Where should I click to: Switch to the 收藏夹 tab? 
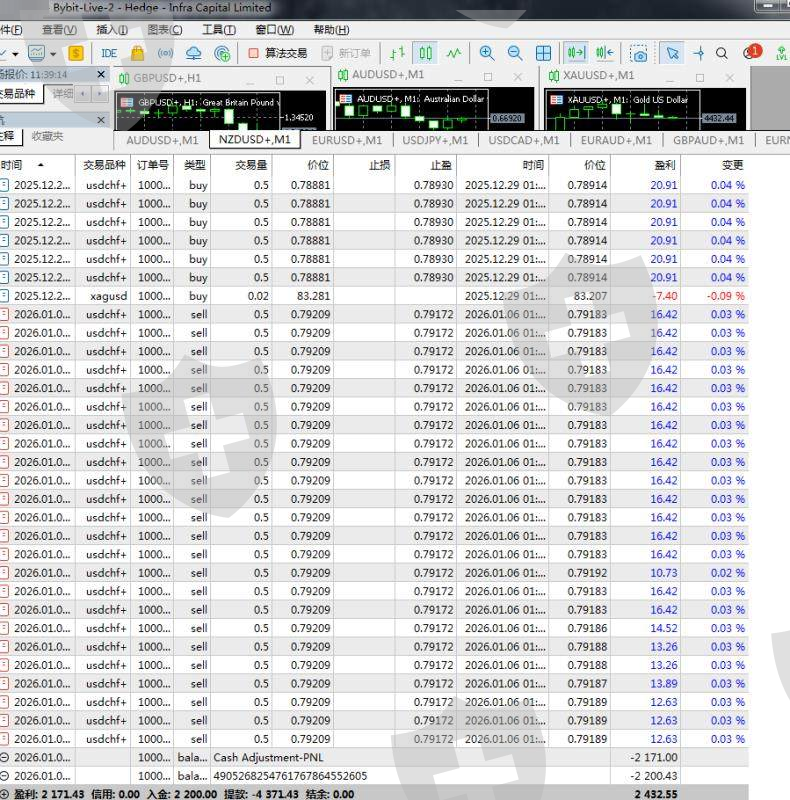(x=47, y=136)
